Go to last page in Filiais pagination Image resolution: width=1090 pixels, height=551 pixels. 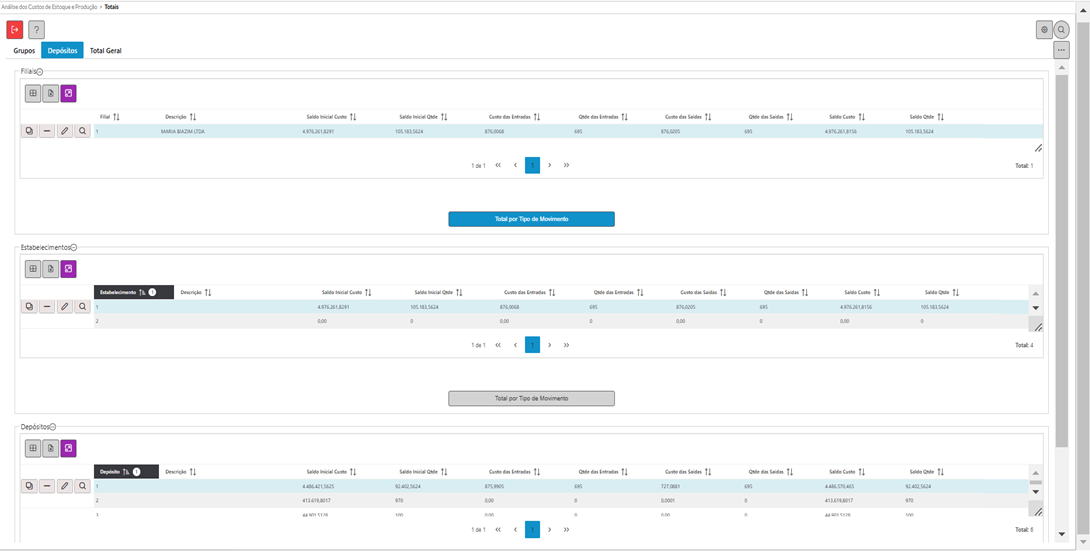coord(567,165)
